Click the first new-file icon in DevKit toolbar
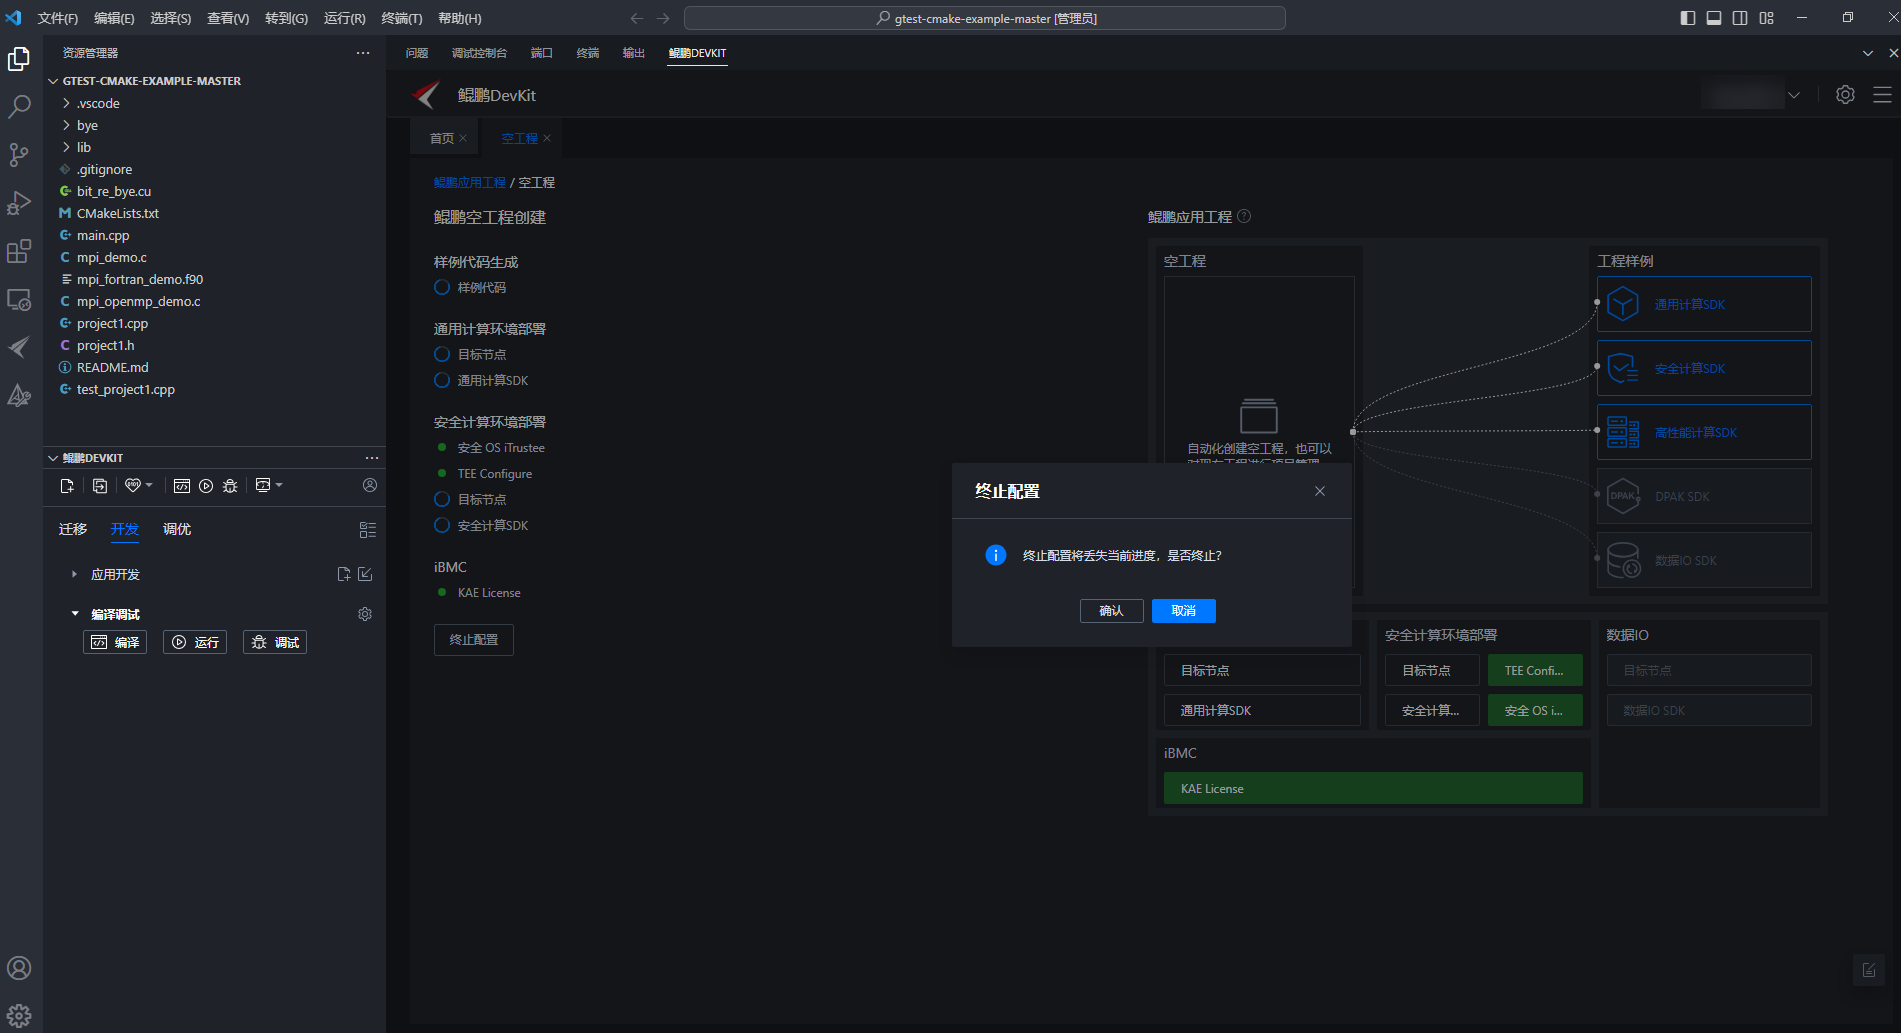 click(67, 485)
